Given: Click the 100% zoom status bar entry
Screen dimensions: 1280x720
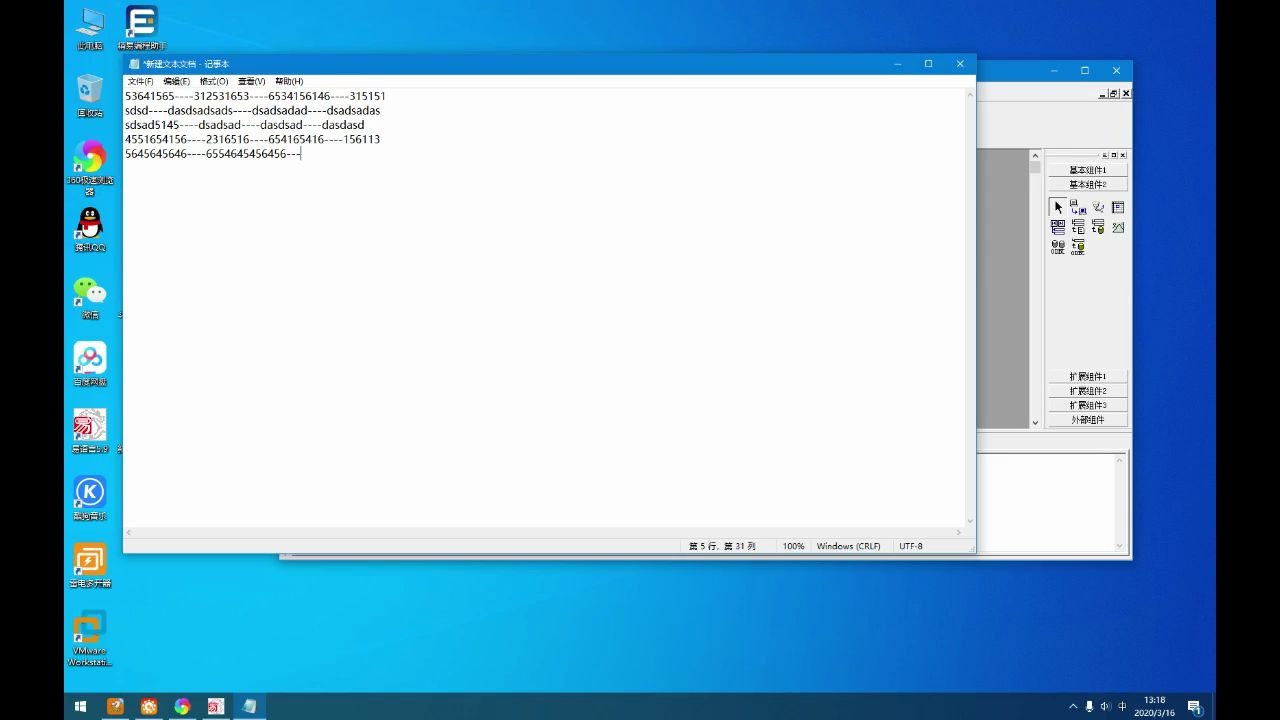Looking at the screenshot, I should point(793,546).
